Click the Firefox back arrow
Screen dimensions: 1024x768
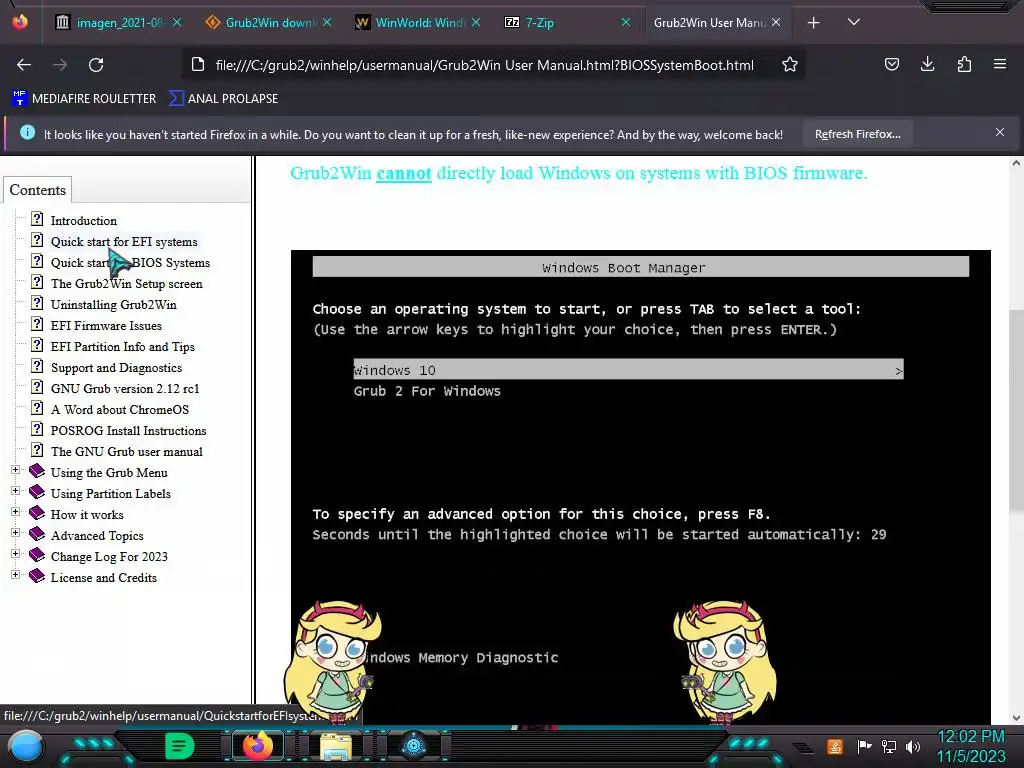pyautogui.click(x=24, y=65)
